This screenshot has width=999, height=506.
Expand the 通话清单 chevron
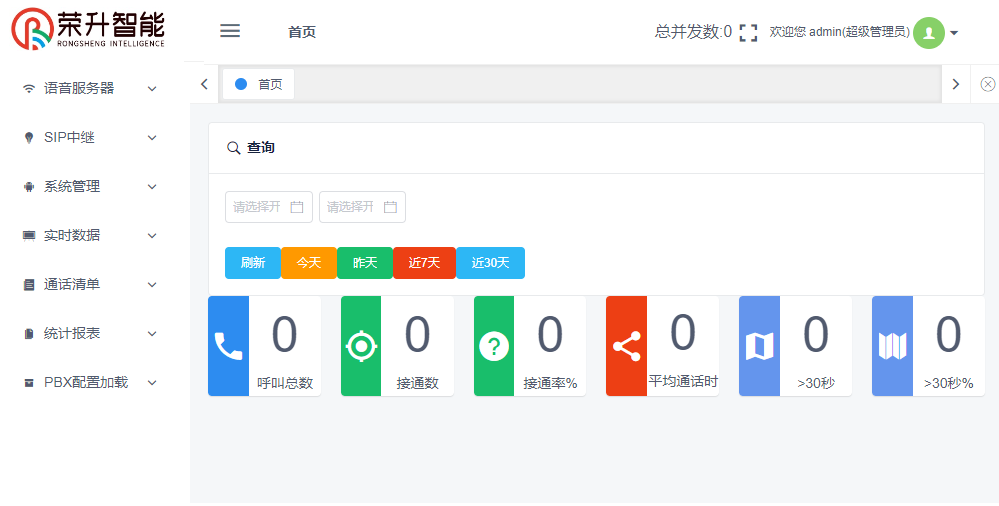click(x=152, y=285)
